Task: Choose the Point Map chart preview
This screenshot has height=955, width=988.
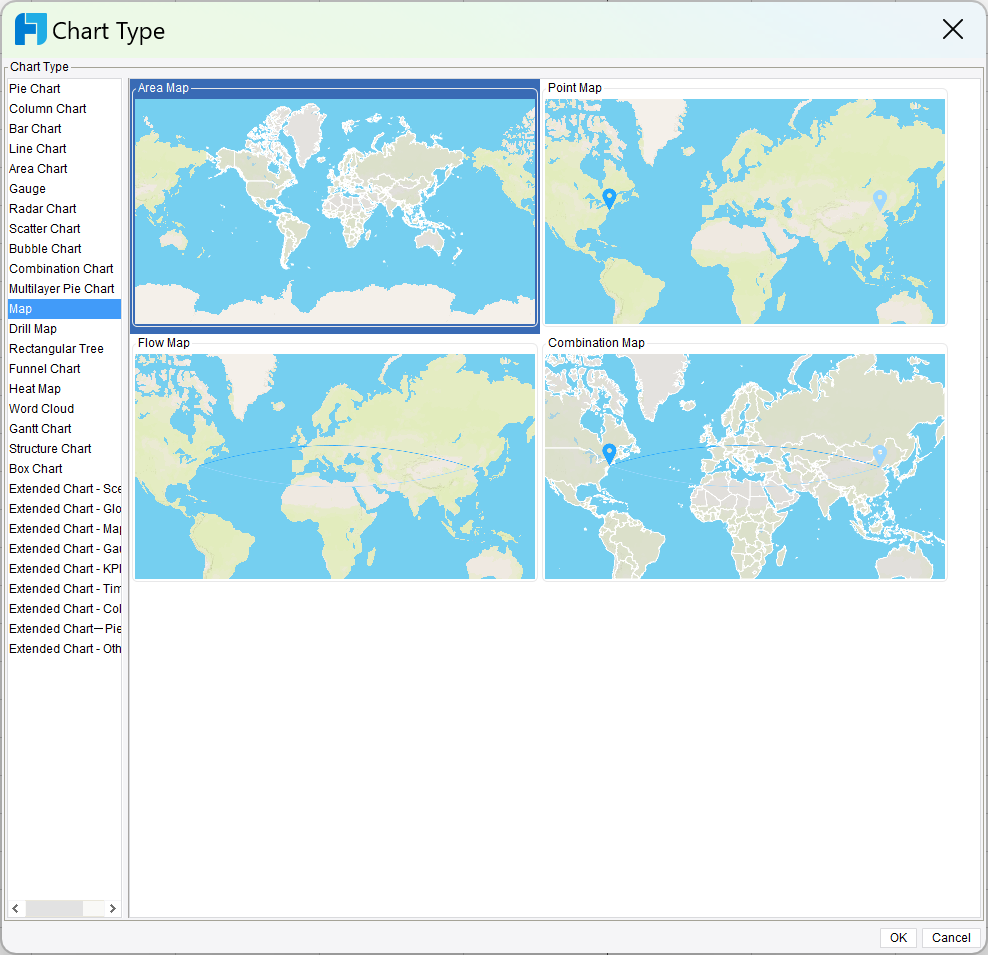Action: coord(745,210)
